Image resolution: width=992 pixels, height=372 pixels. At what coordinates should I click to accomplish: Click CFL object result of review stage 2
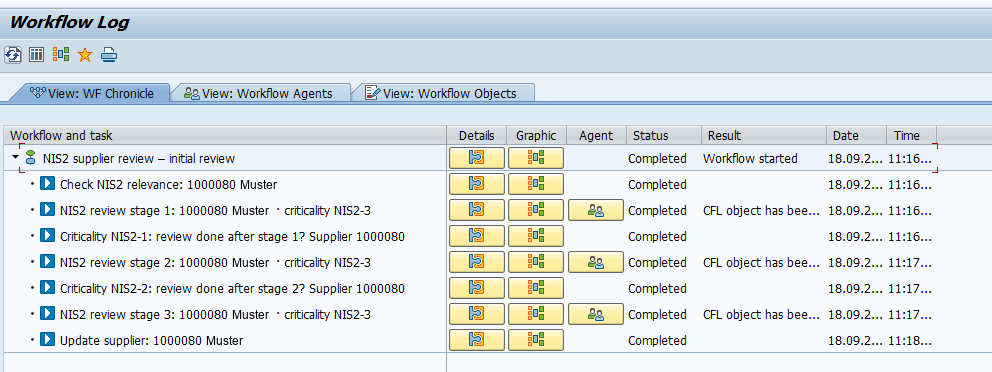point(762,262)
